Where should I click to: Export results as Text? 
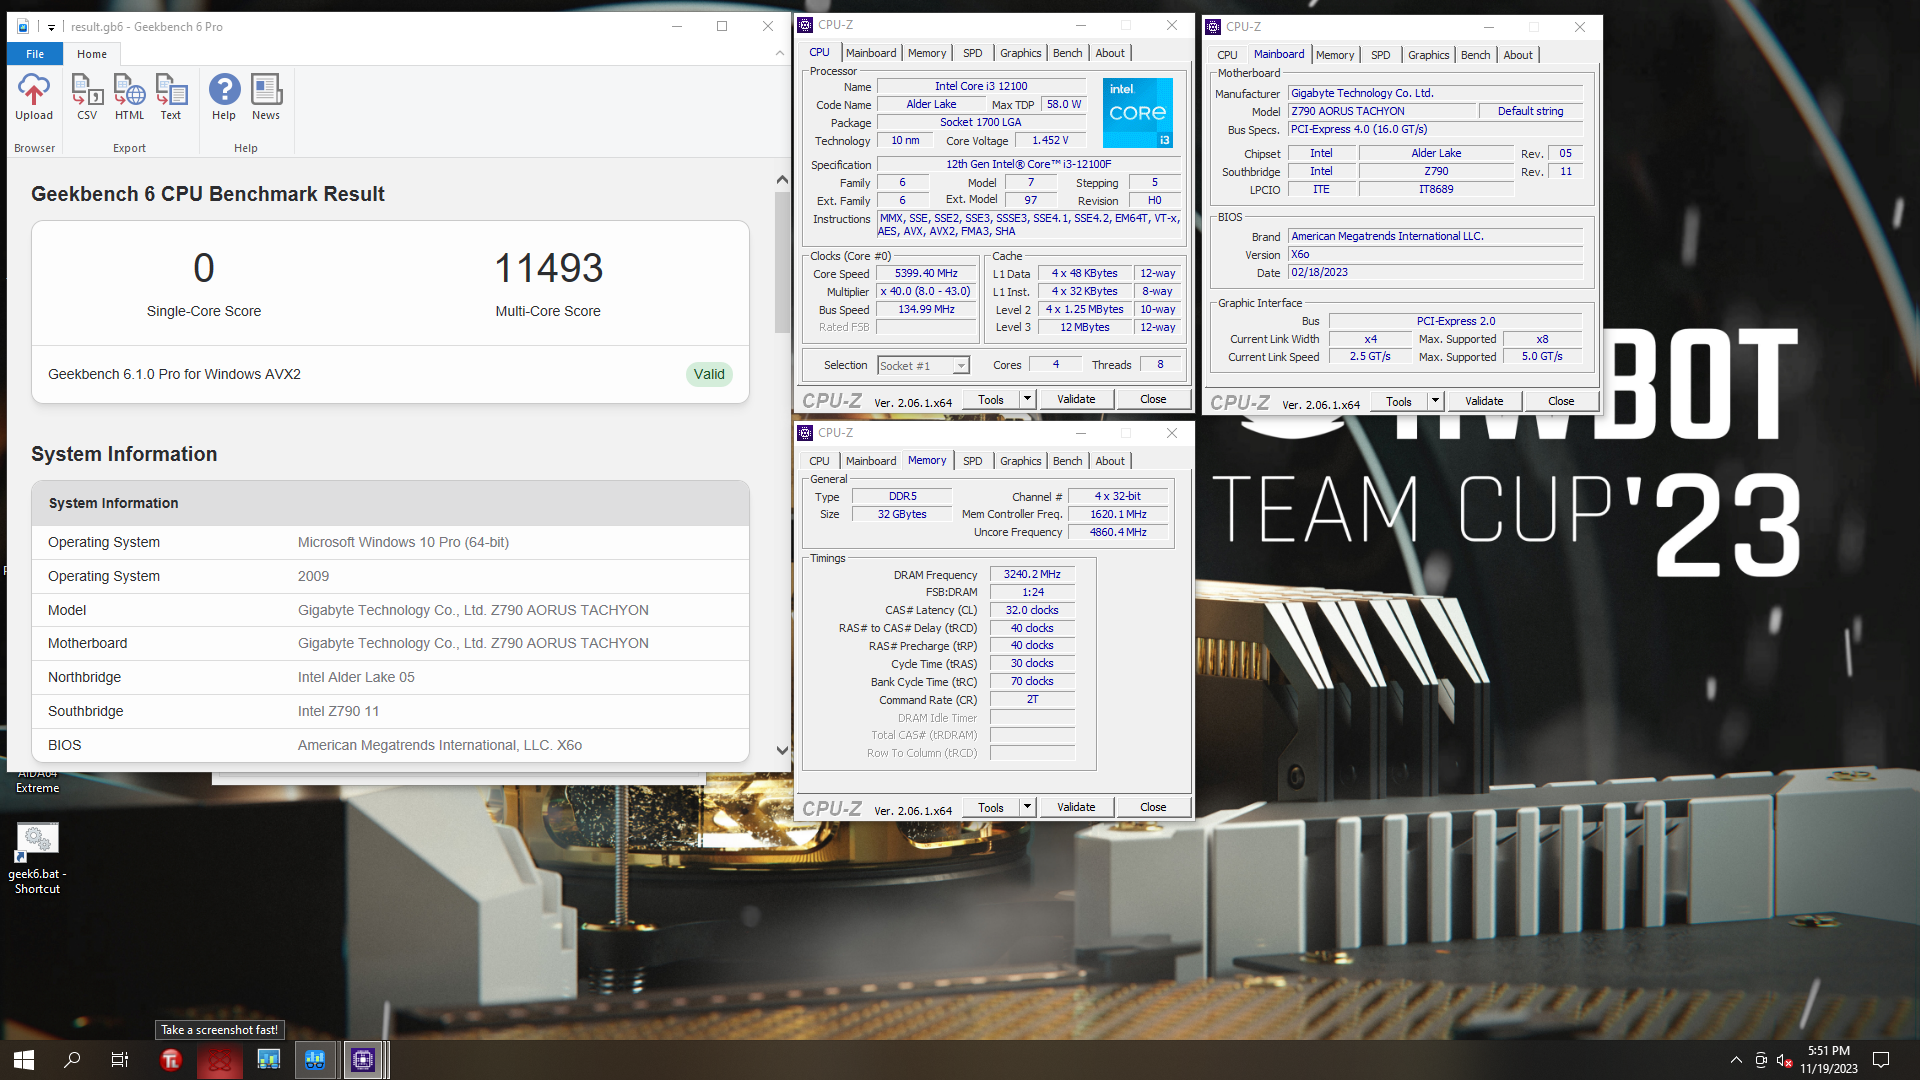click(171, 98)
